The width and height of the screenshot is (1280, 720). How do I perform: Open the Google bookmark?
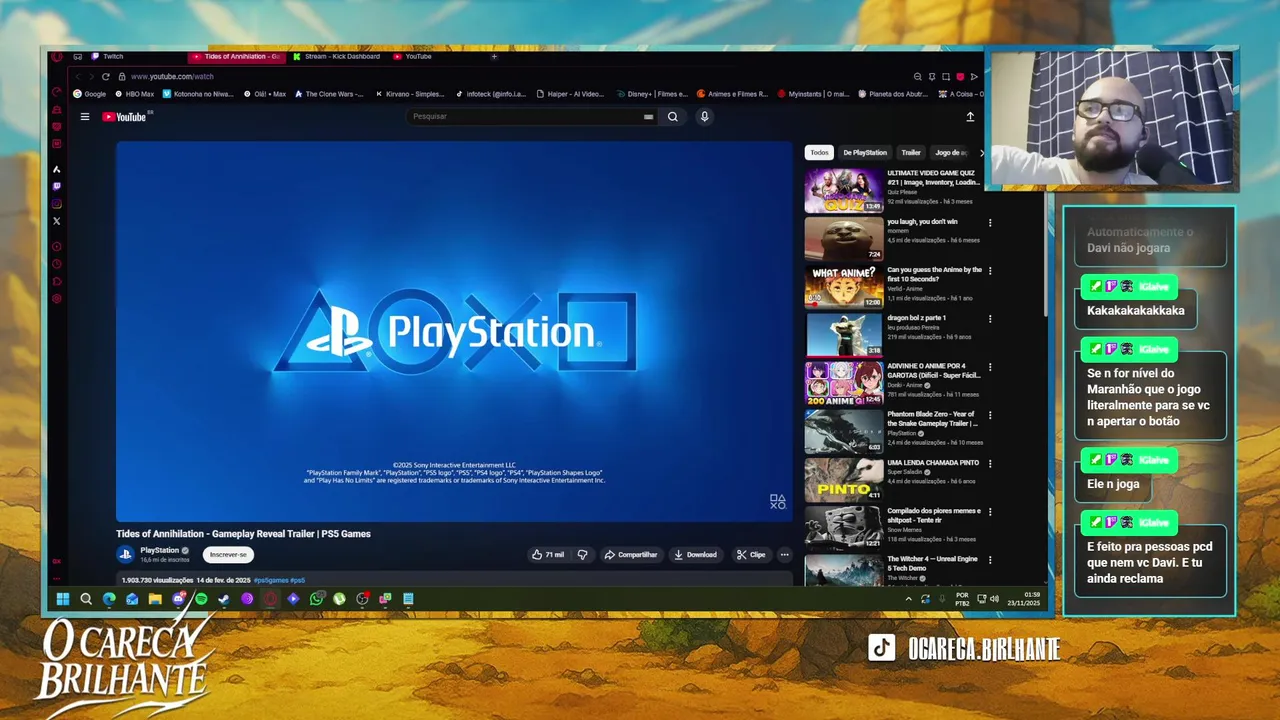90,94
